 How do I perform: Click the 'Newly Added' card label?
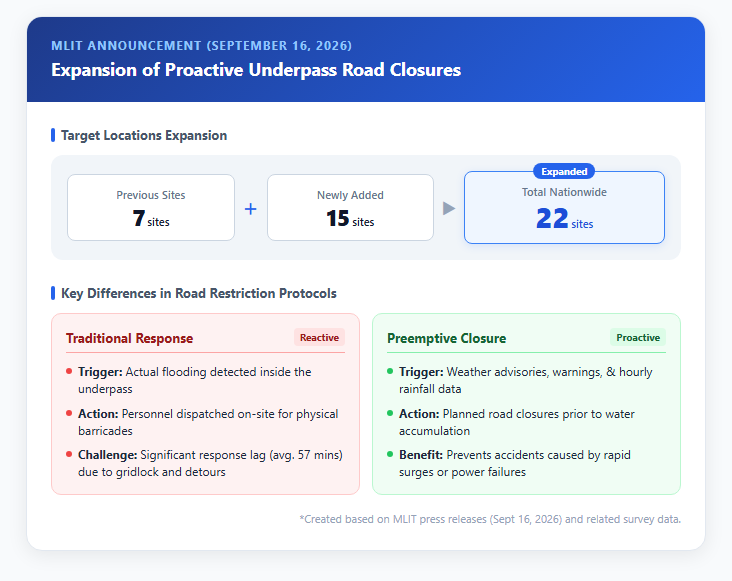tap(350, 195)
